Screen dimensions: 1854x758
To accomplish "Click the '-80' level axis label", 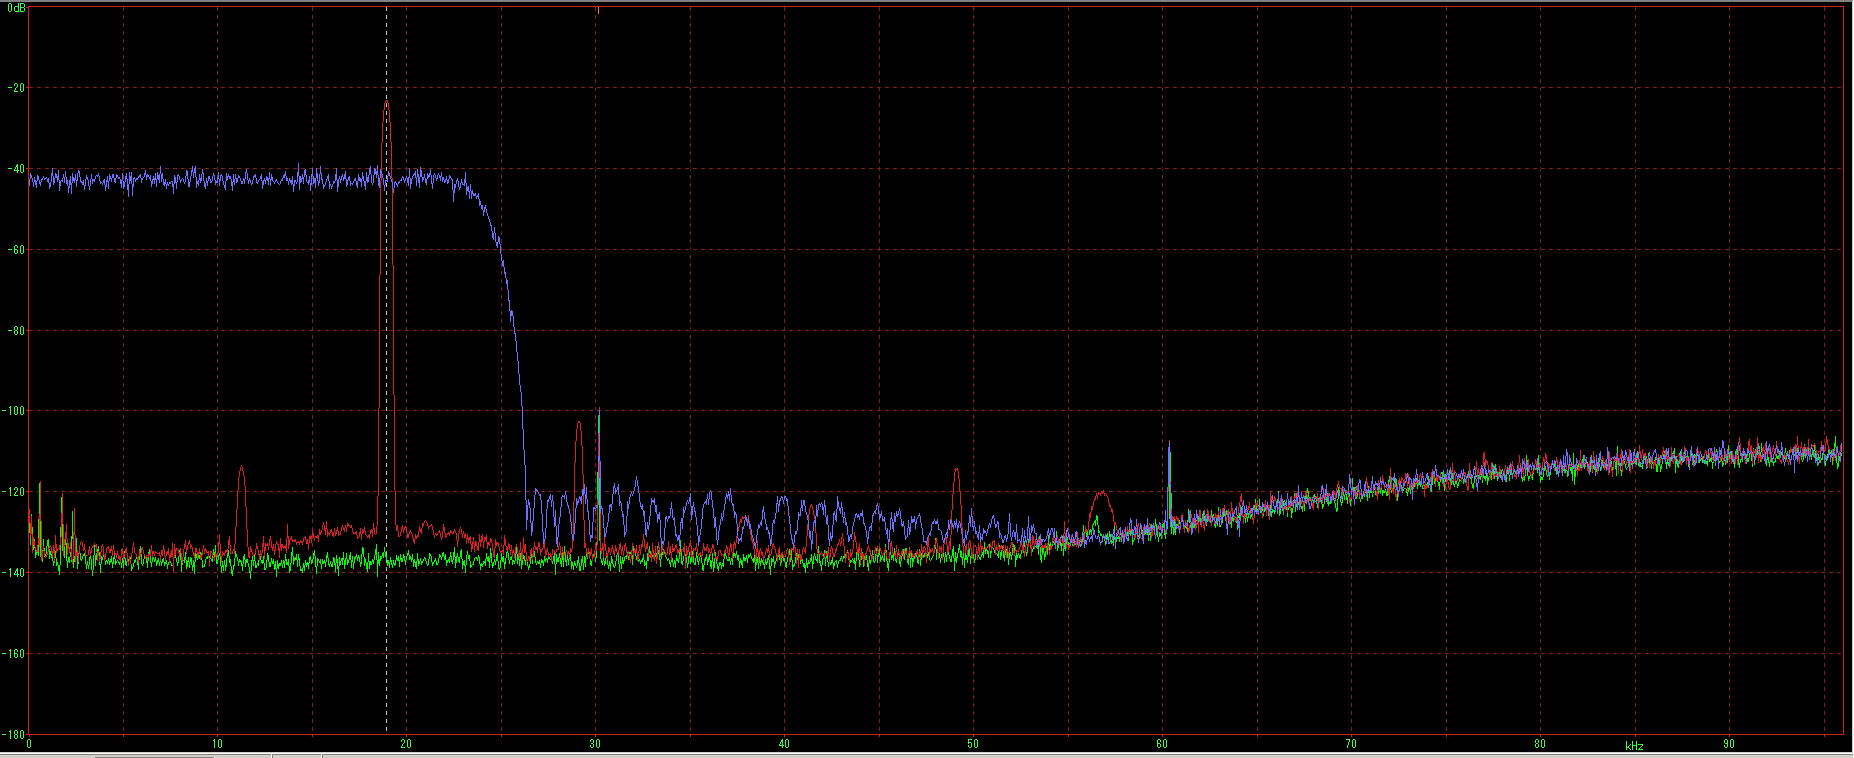I will pyautogui.click(x=15, y=331).
